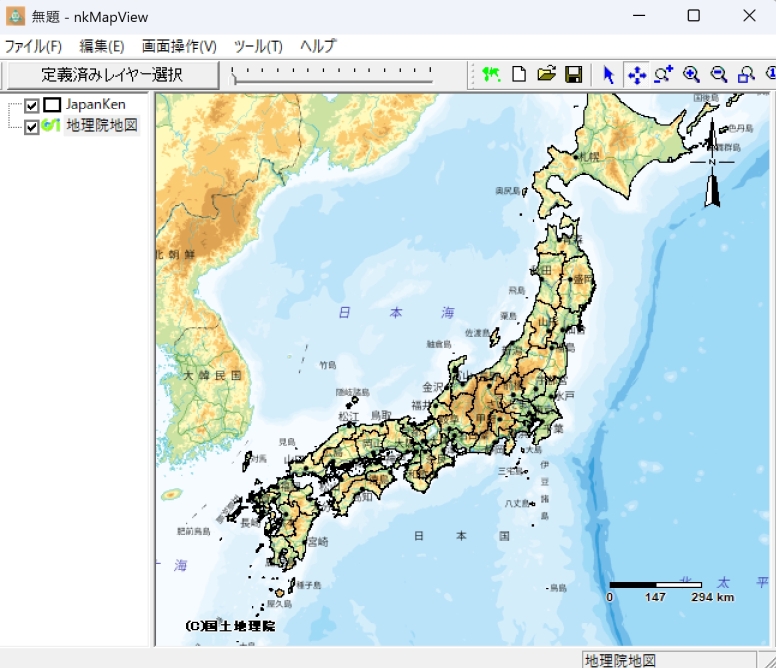776x668 pixels.
Task: Click the green add map layer icon
Action: tap(490, 75)
